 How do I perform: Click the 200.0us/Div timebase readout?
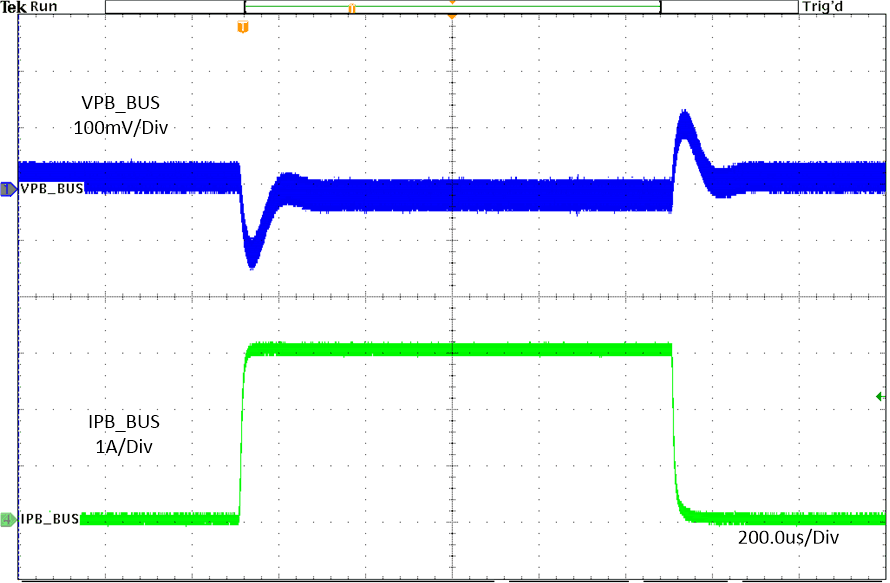(x=785, y=538)
